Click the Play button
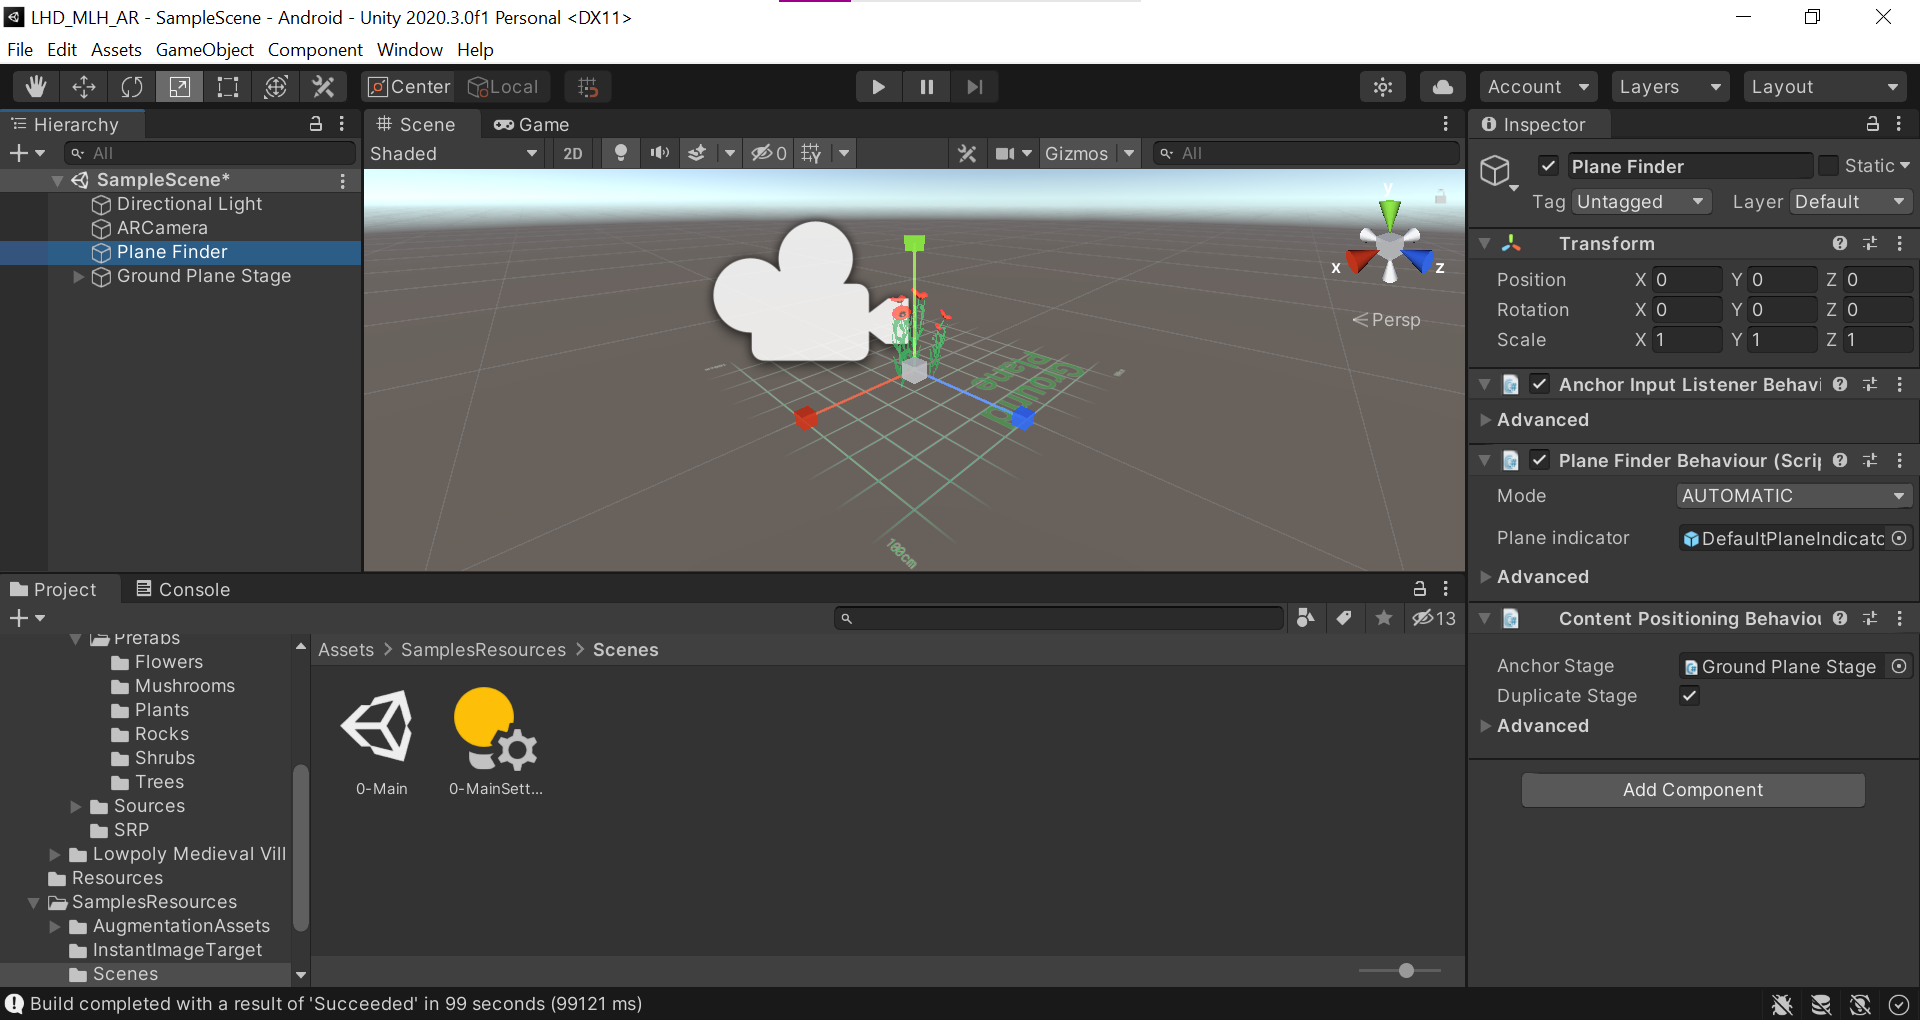 (879, 87)
